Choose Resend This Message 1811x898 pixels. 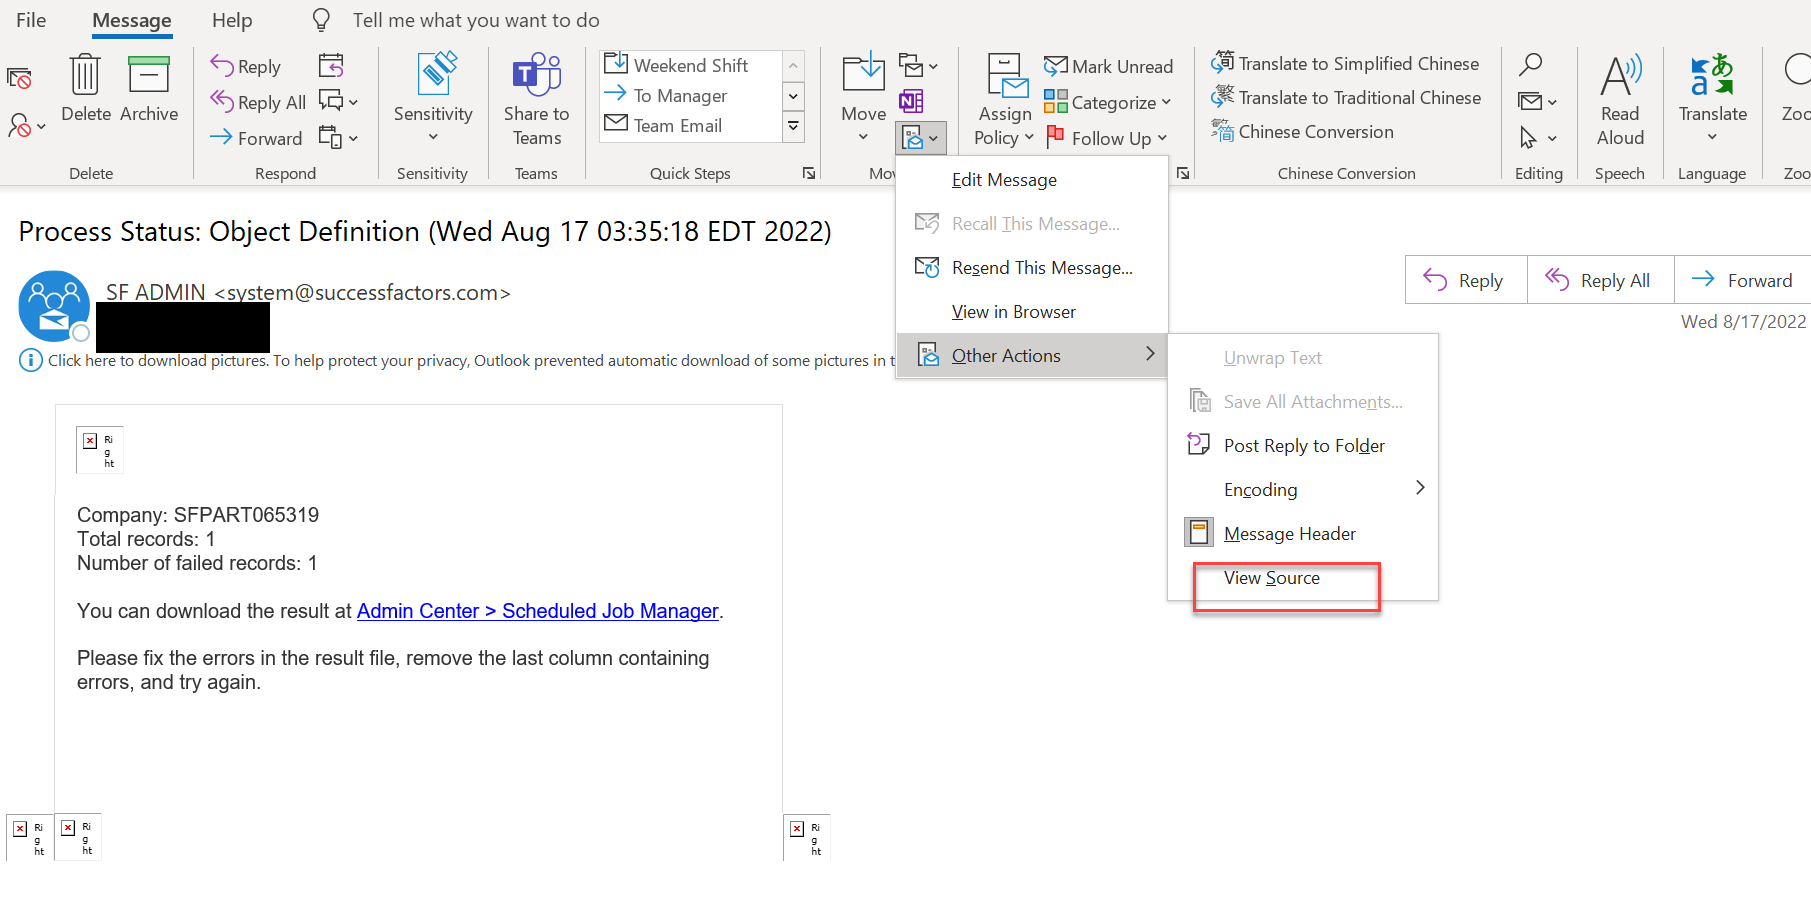click(x=1032, y=268)
